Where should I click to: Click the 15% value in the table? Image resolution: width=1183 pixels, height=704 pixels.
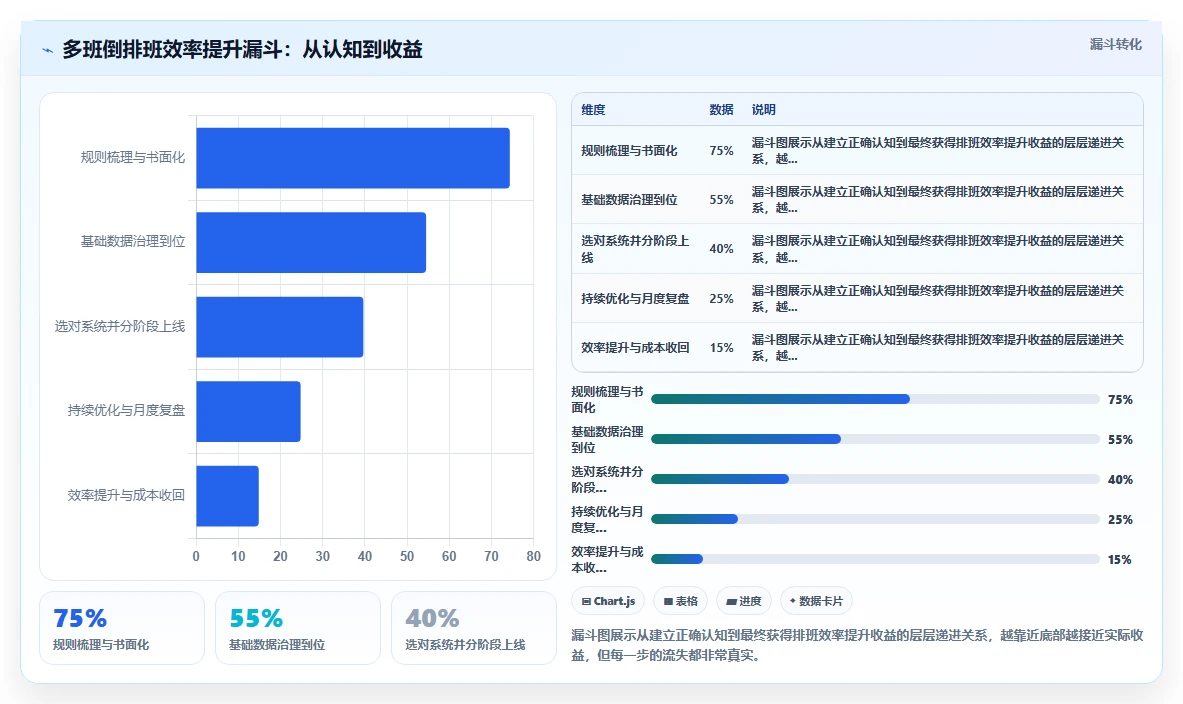click(721, 348)
